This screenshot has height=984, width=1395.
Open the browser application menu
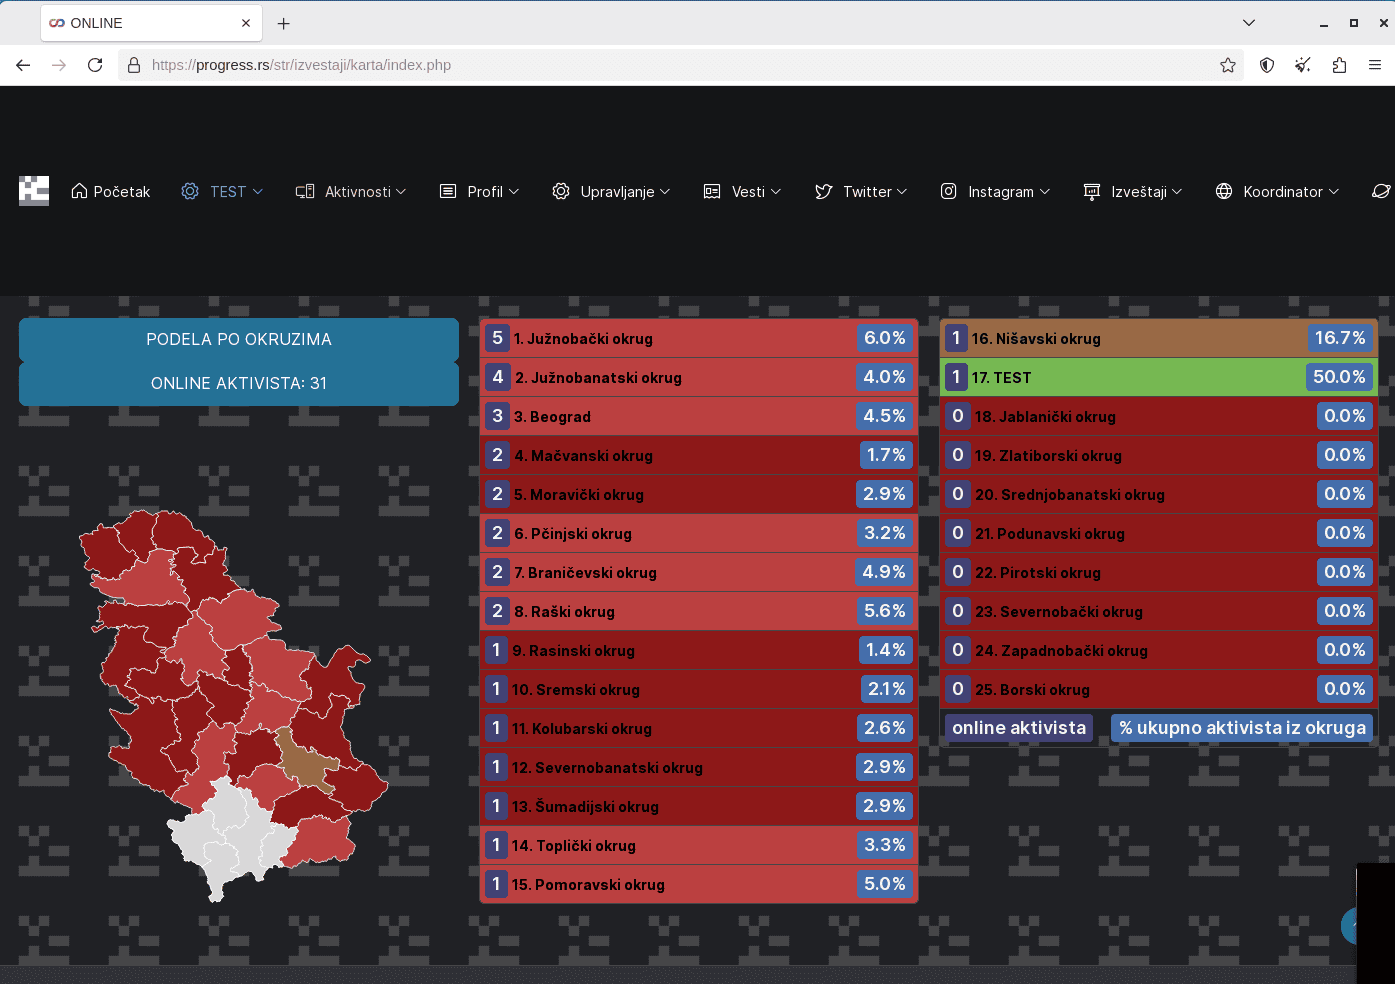pos(1375,65)
